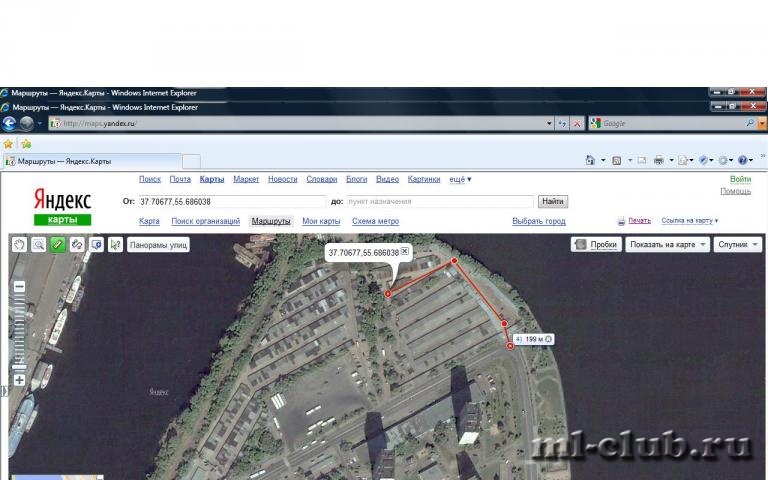Open the Выбрать город link
The image size is (768, 480).
pos(539,221)
